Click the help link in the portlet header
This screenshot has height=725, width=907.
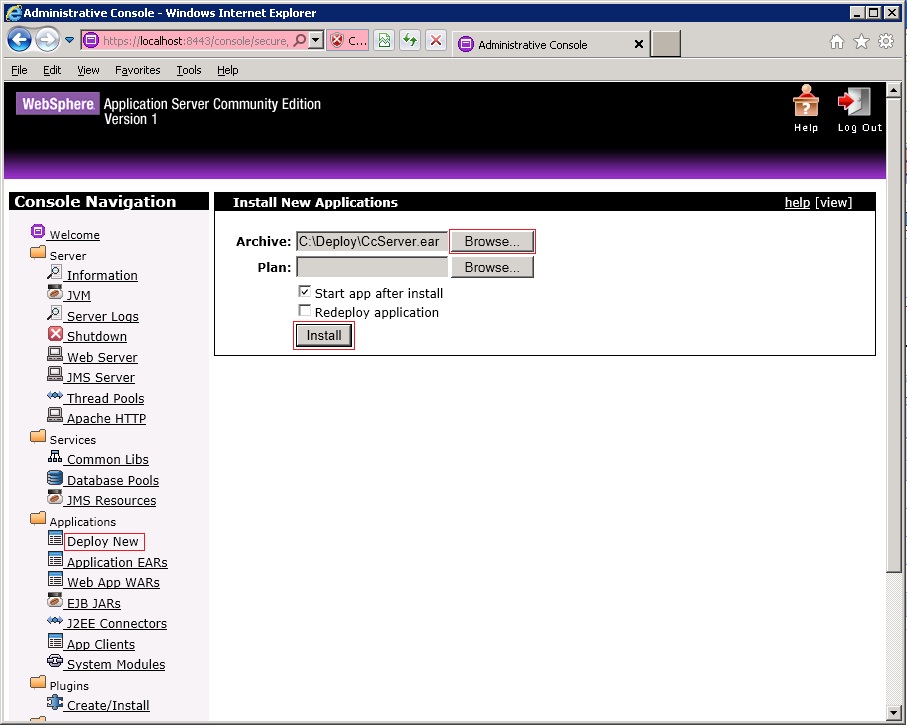pos(797,202)
